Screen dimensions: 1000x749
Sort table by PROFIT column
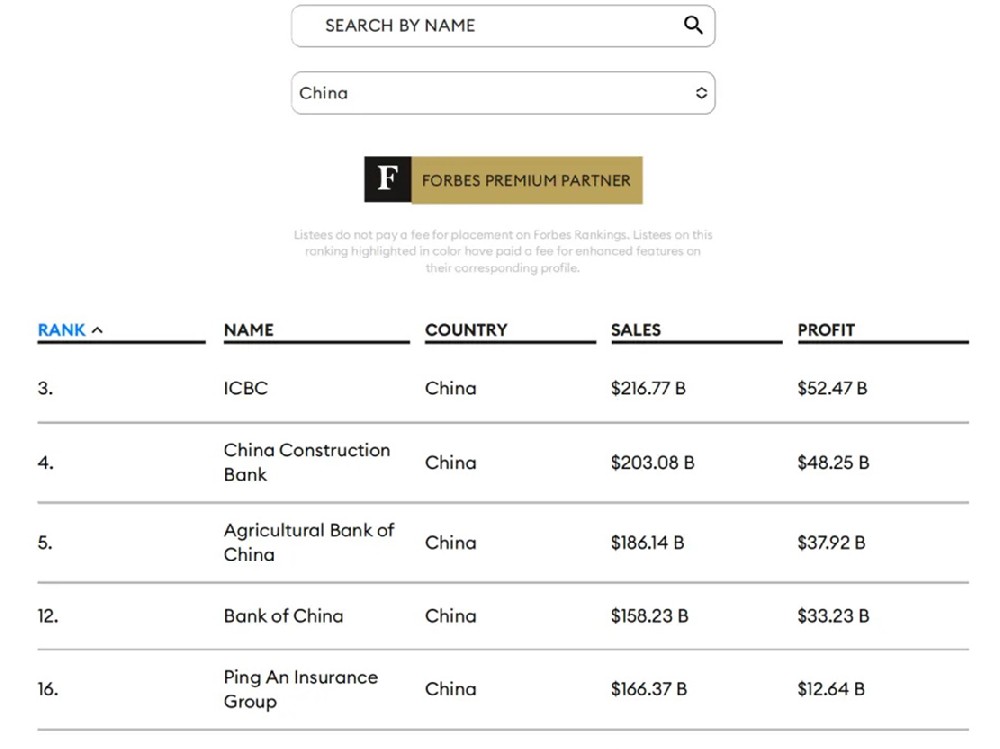826,330
